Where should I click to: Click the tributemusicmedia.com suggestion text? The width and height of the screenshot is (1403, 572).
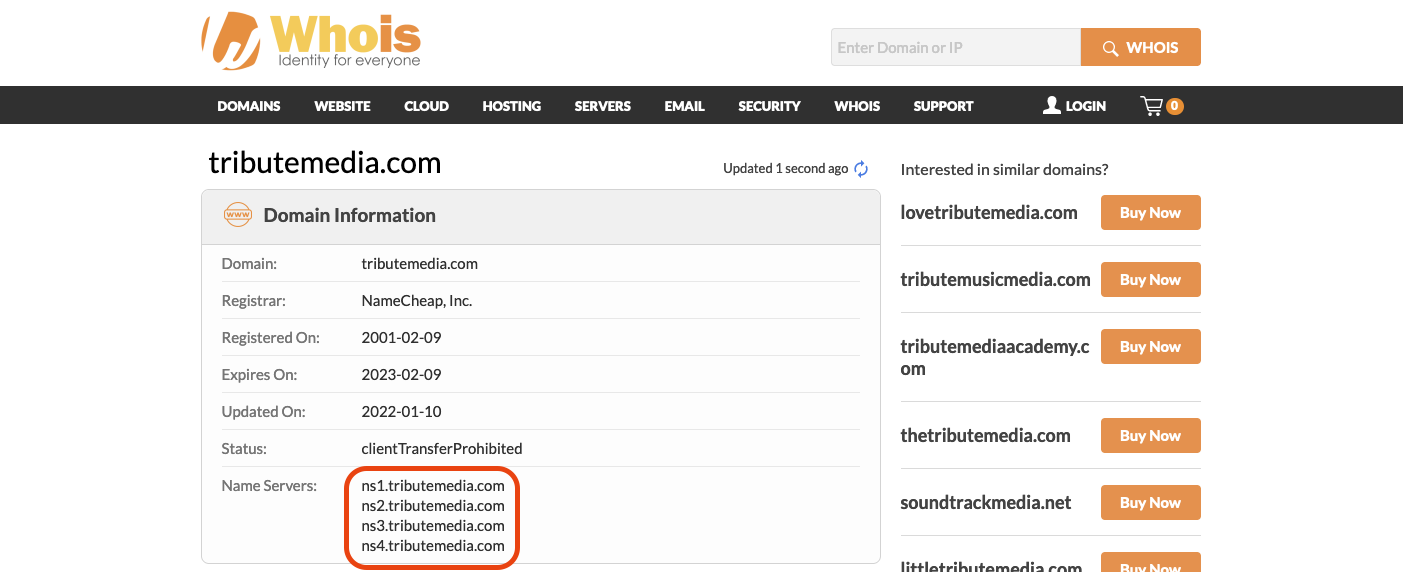pos(995,279)
